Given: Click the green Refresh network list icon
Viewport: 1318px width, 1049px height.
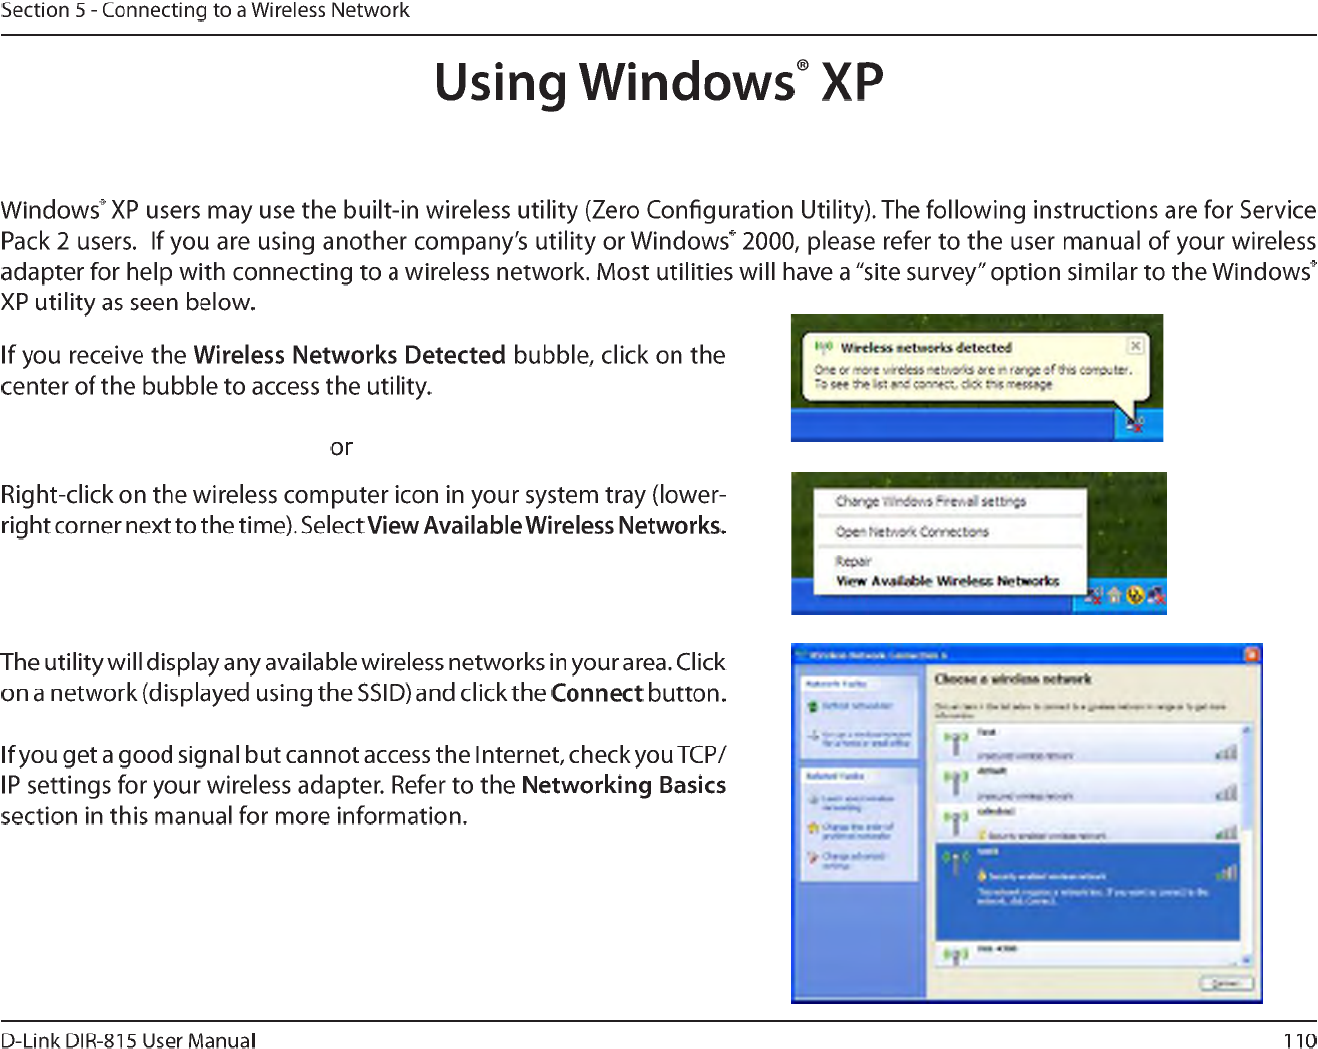Looking at the screenshot, I should 813,706.
